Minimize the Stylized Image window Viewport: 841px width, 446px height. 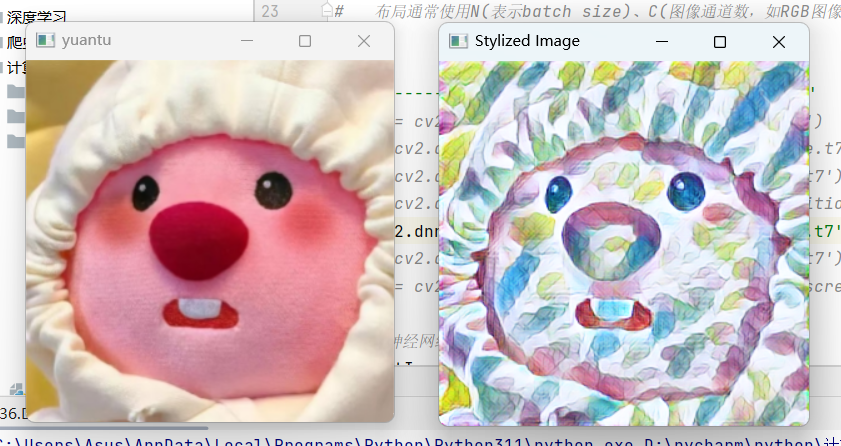(662, 42)
